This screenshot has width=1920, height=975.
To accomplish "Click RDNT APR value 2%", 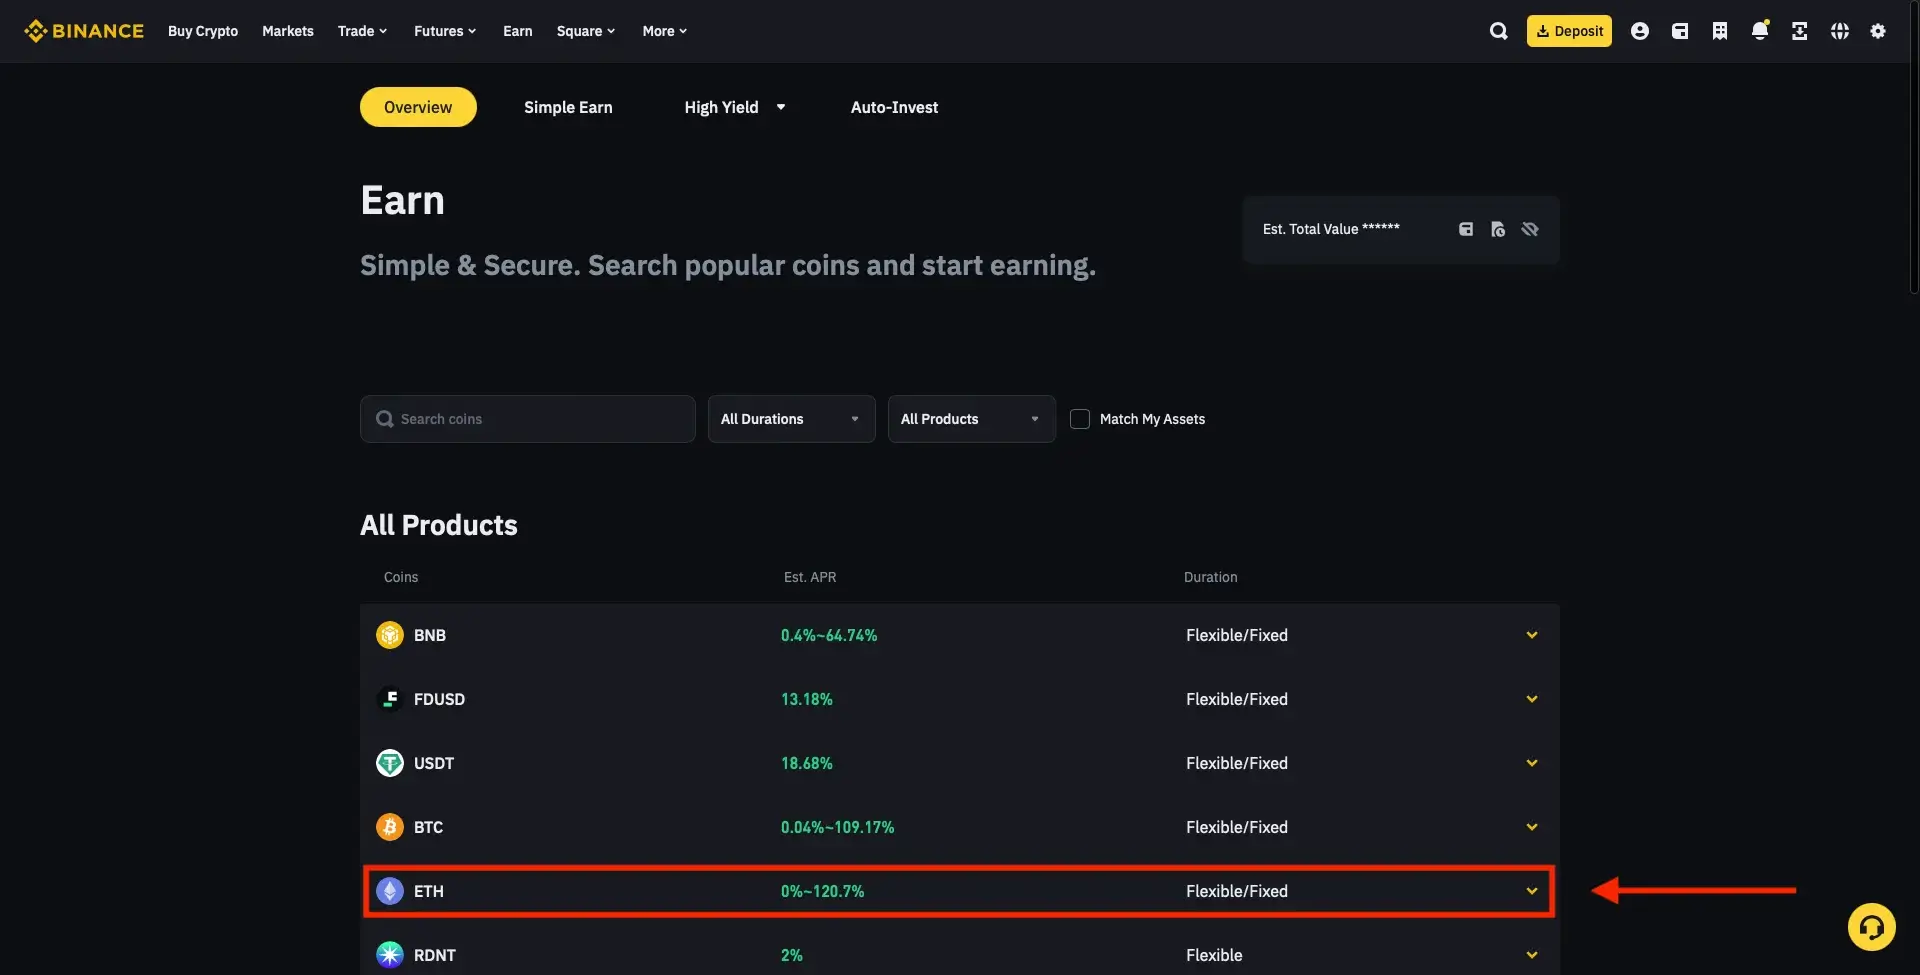I will 792,955.
